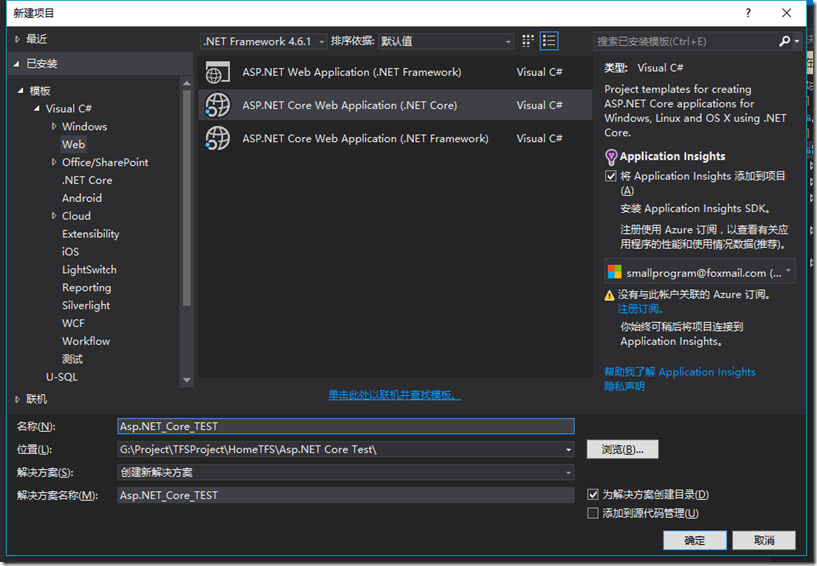
Task: Select the iOS template category
Action: coord(70,252)
